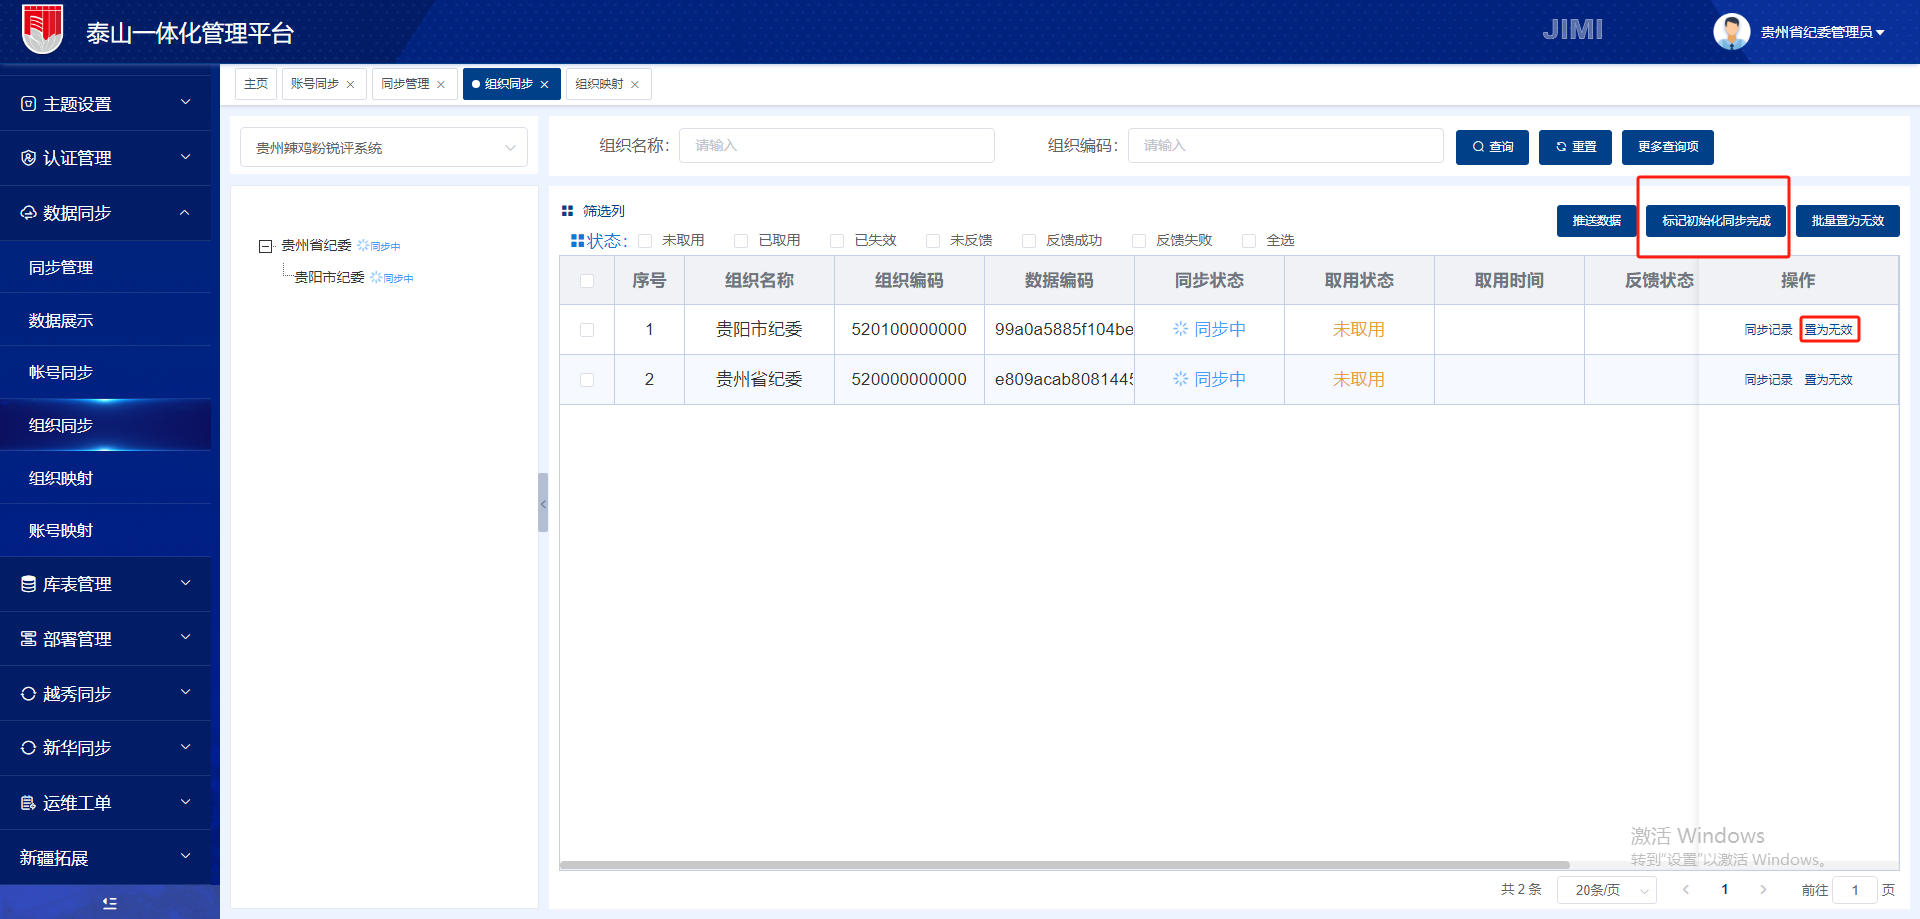Click the horizontal table scrollbar
Image resolution: width=1920 pixels, height=919 pixels.
point(1064,865)
